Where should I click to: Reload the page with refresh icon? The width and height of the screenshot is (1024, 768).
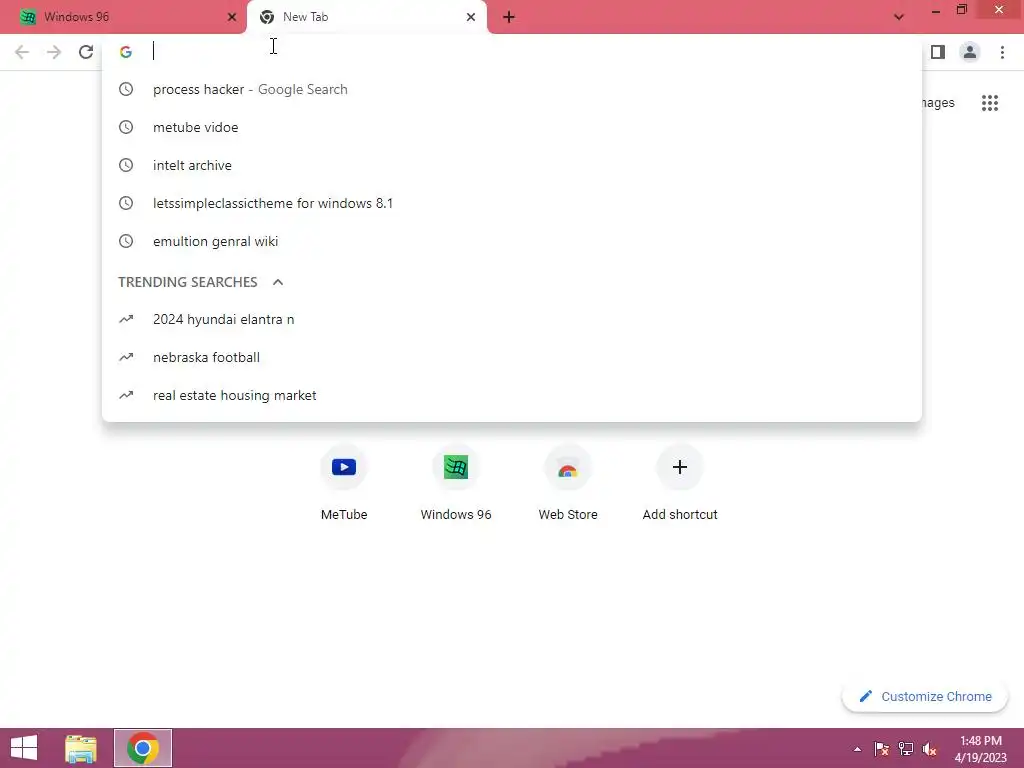click(x=86, y=52)
